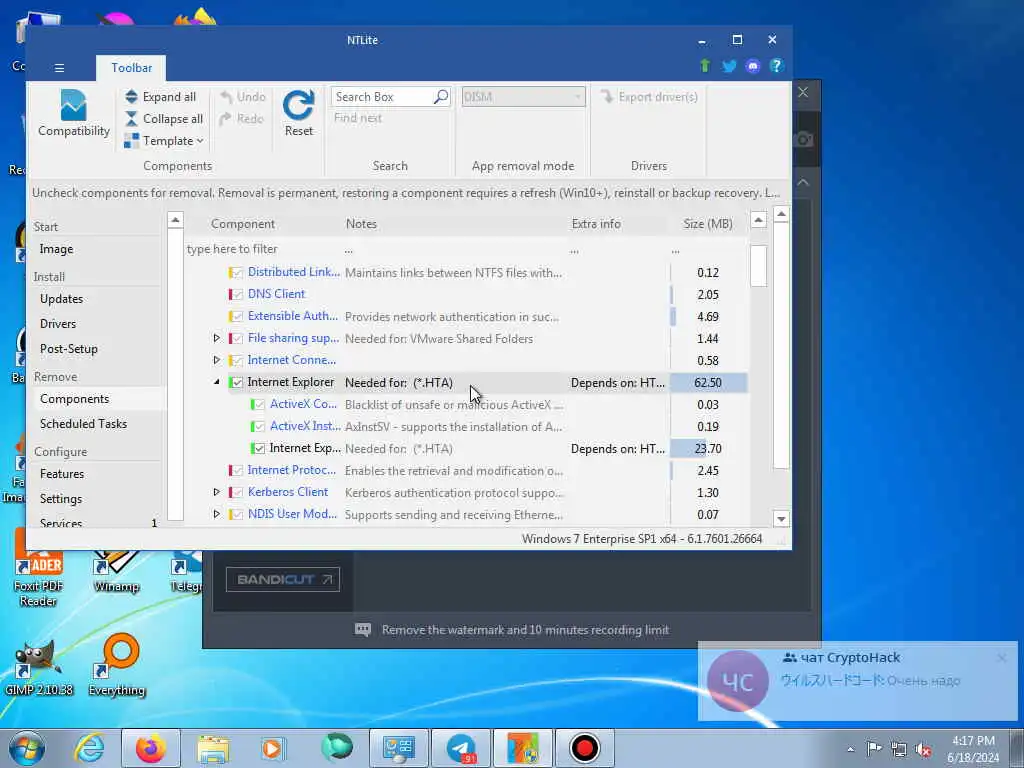
Task: Open Telegram from the taskbar
Action: point(461,748)
